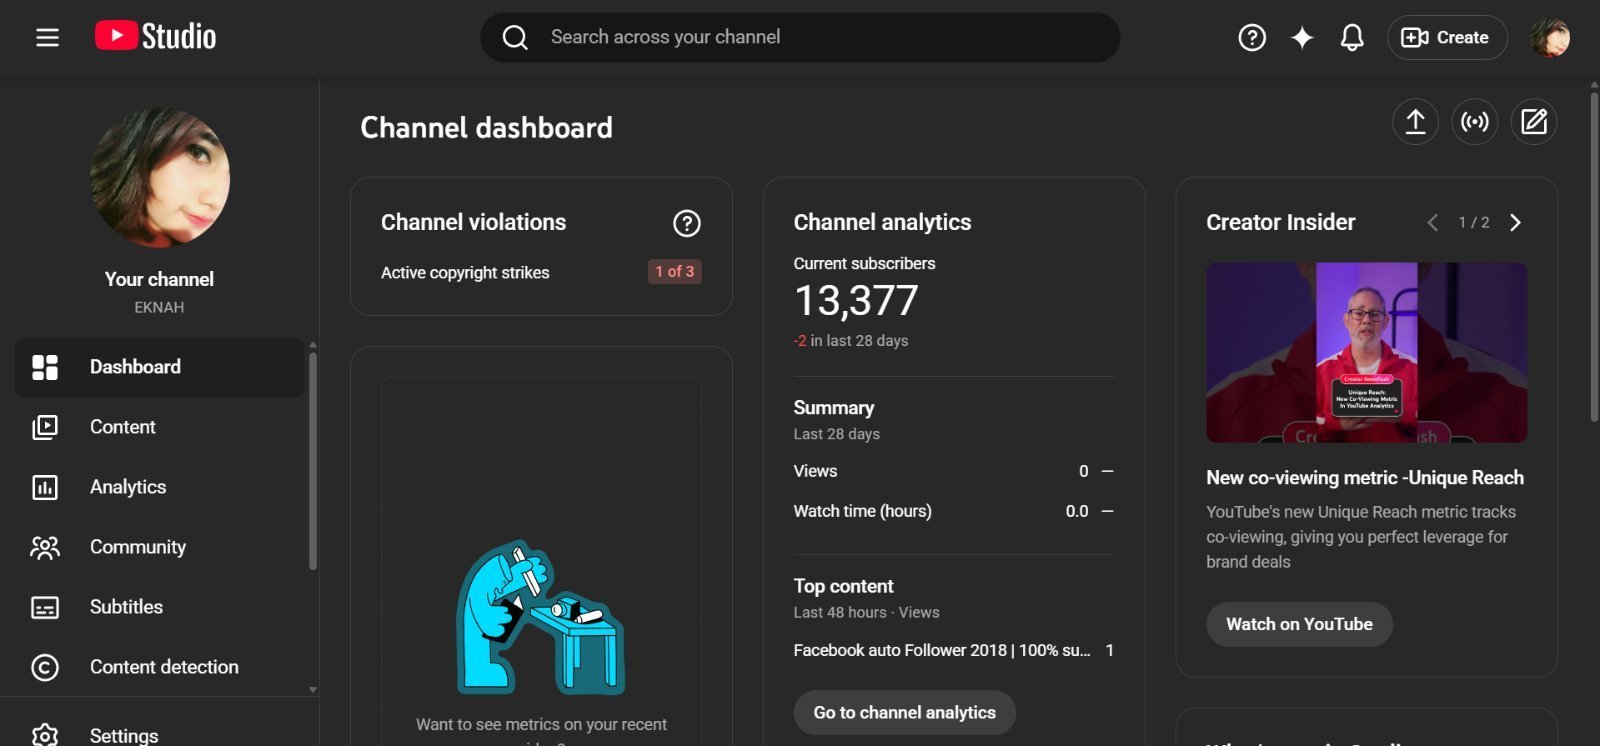The height and width of the screenshot is (746, 1600).
Task: Click the New co-viewing metric -Unique Reach title
Action: point(1365,478)
